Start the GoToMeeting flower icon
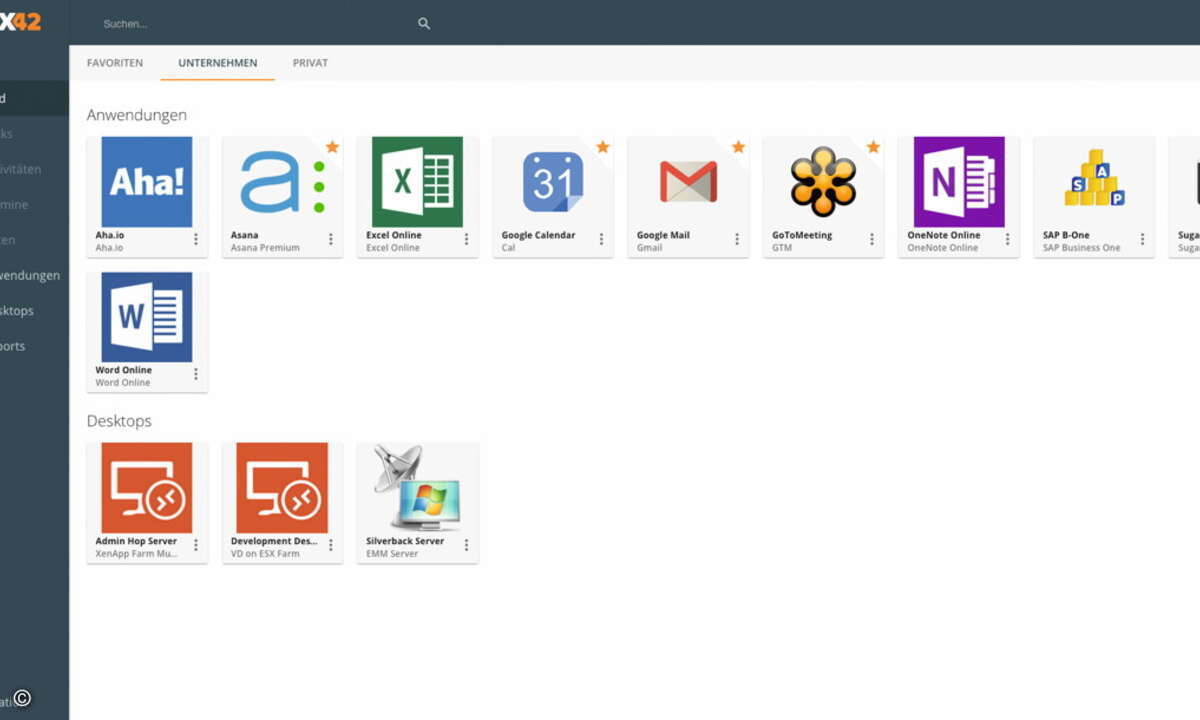Viewport: 1200px width, 720px height. [823, 182]
